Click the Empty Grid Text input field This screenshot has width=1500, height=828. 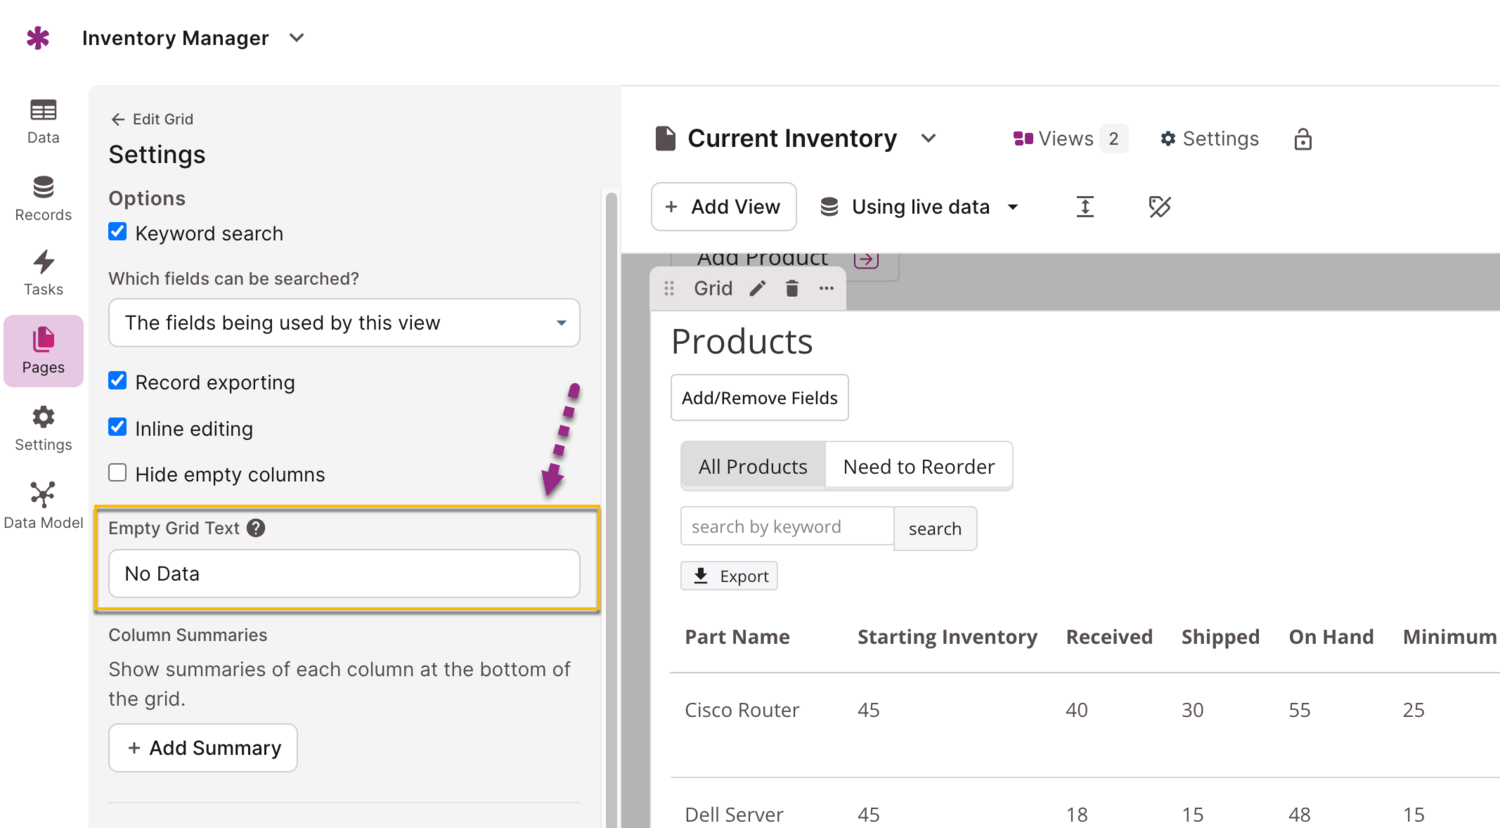344,574
